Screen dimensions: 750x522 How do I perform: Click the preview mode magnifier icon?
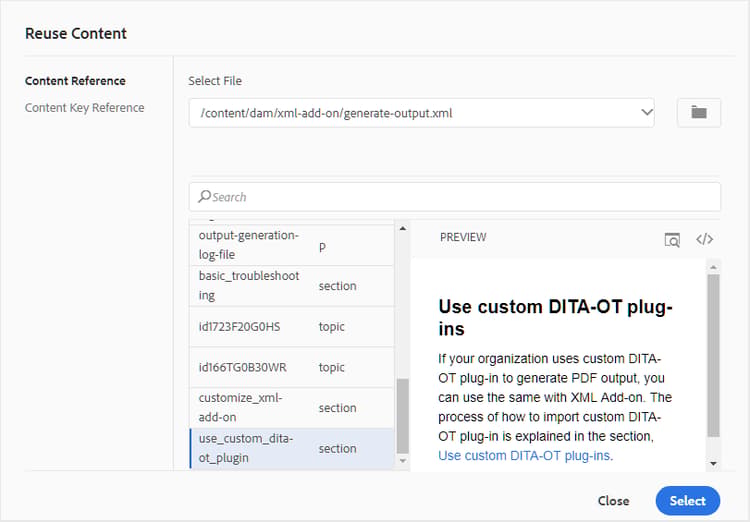pyautogui.click(x=672, y=240)
